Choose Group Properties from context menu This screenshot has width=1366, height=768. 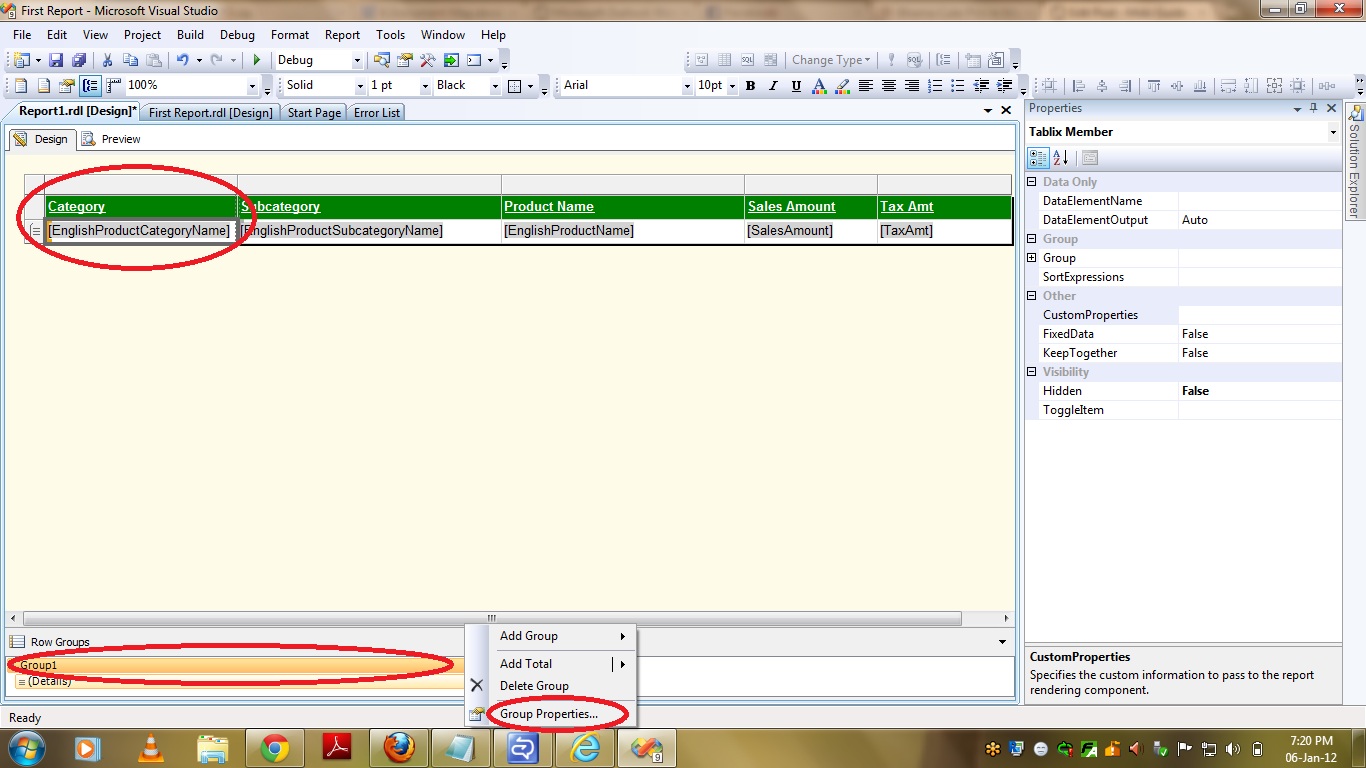pyautogui.click(x=549, y=714)
